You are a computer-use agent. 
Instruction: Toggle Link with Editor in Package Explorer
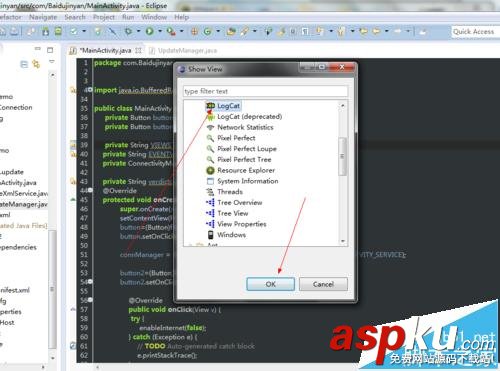point(36,64)
